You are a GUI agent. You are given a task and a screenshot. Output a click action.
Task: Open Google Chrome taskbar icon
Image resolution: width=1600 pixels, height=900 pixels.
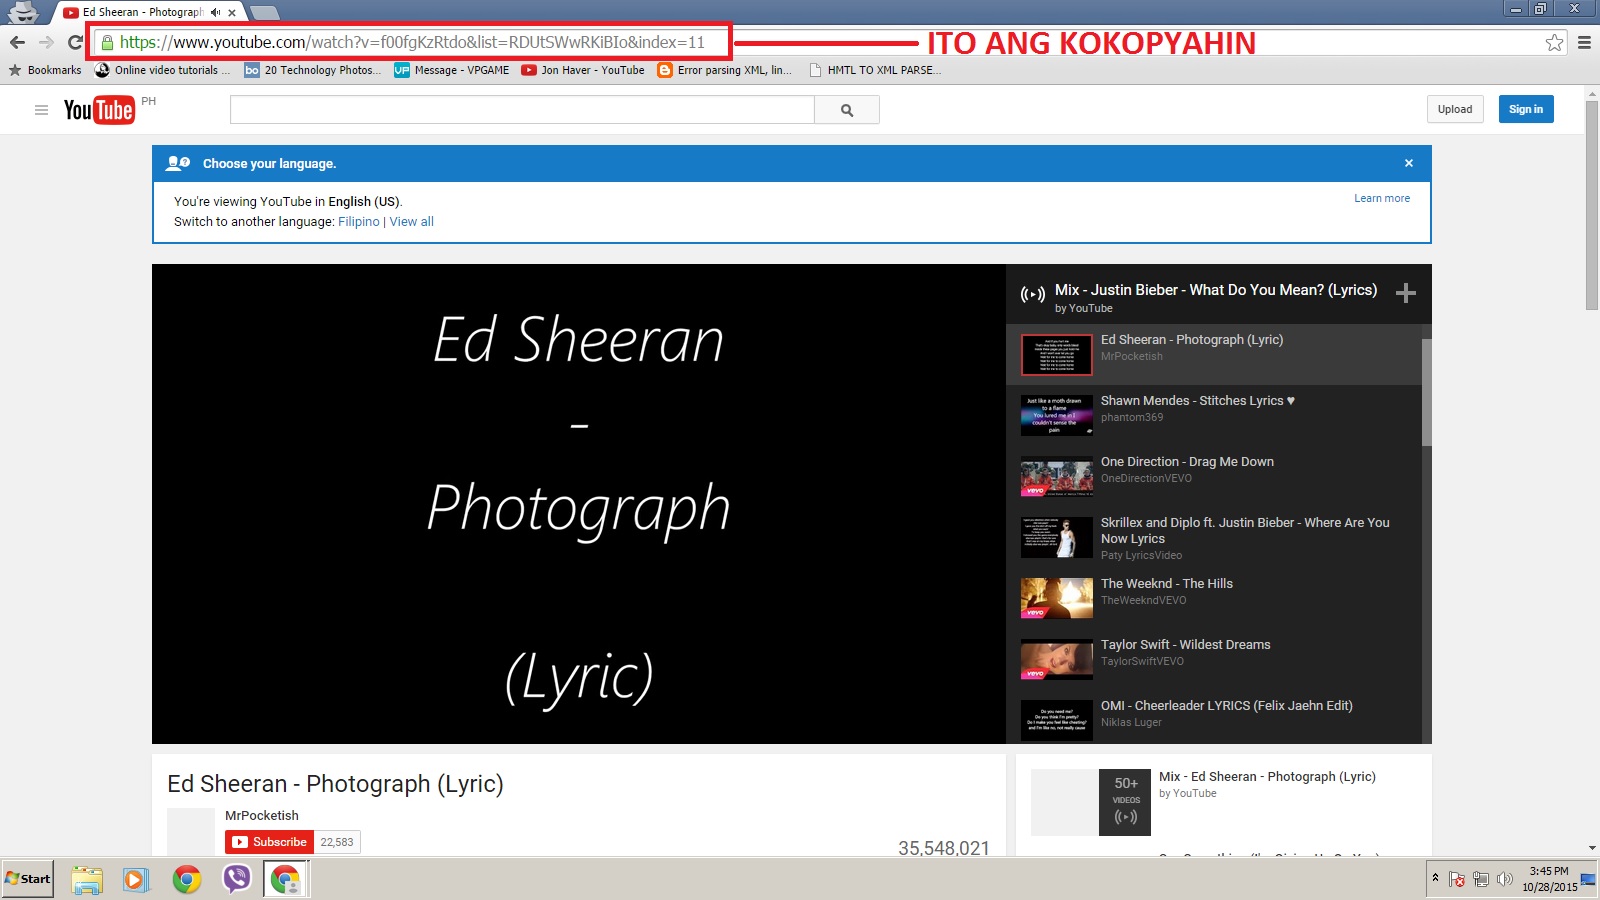[x=186, y=880]
